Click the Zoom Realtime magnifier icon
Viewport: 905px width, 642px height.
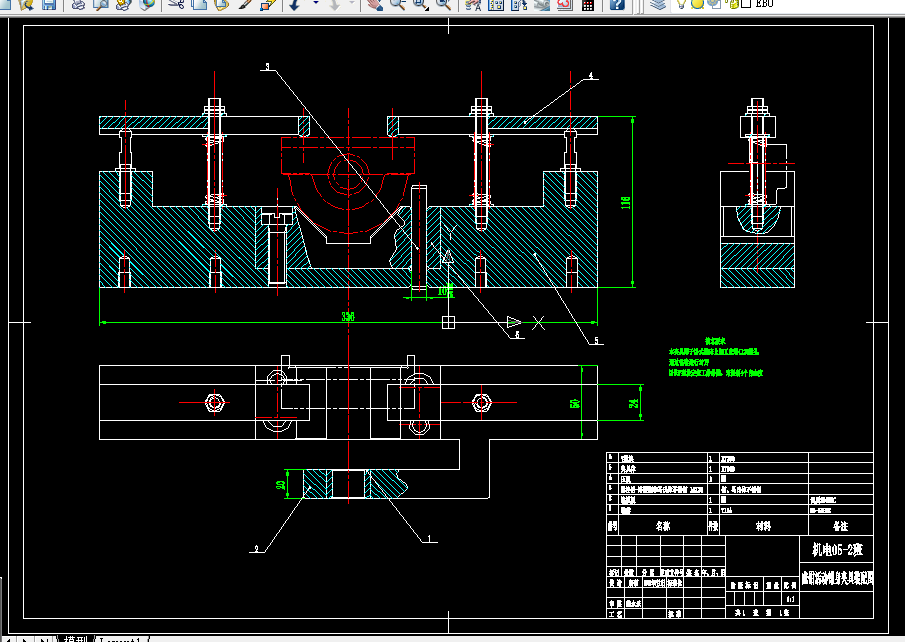398,5
